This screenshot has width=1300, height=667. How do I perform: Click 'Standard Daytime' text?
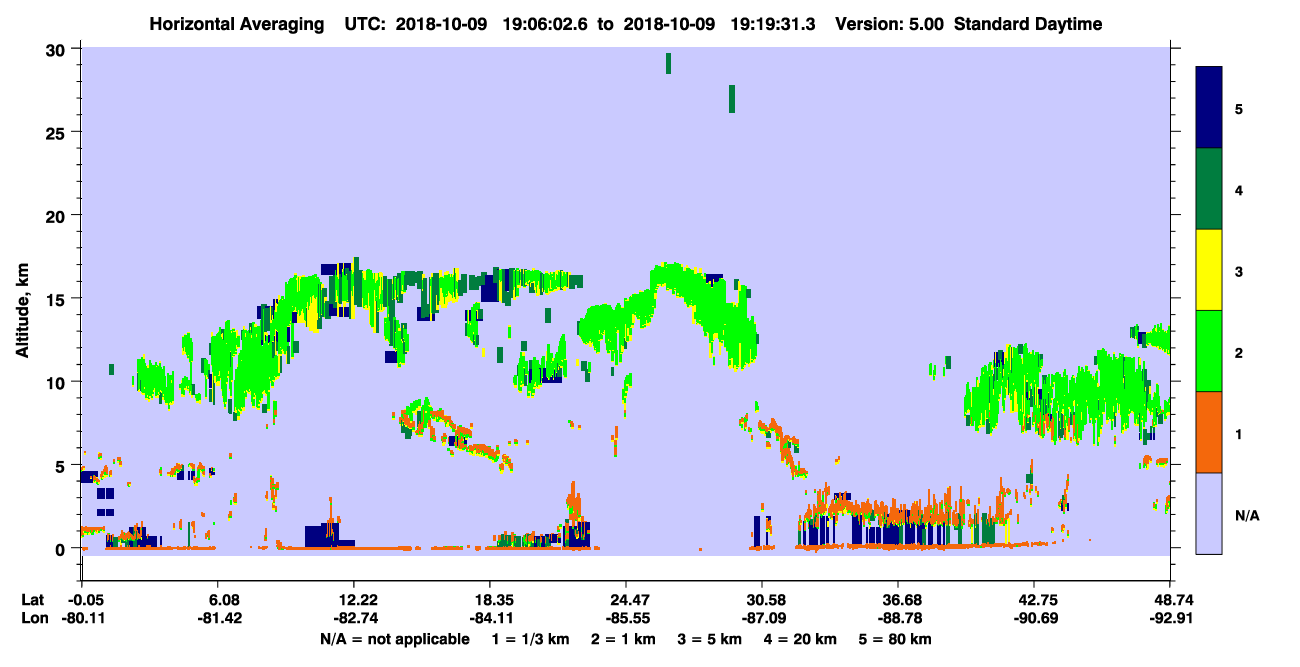click(1028, 24)
